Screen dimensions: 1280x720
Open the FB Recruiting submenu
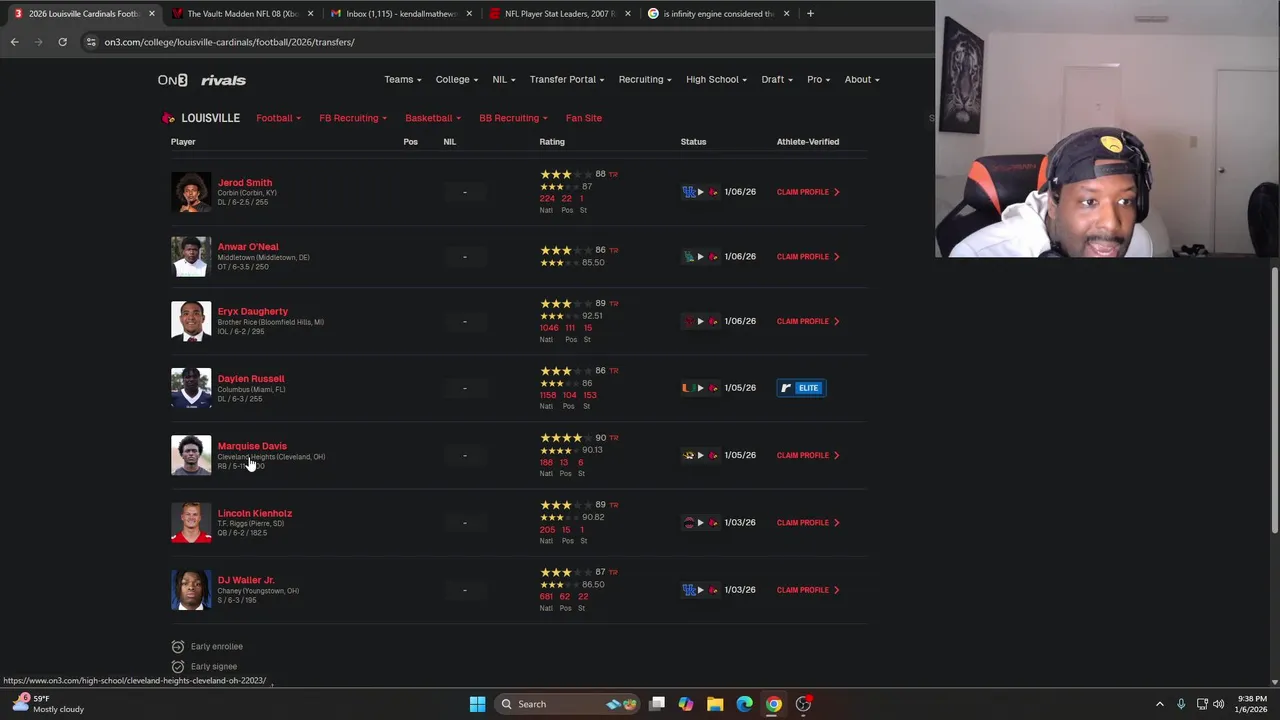click(353, 118)
